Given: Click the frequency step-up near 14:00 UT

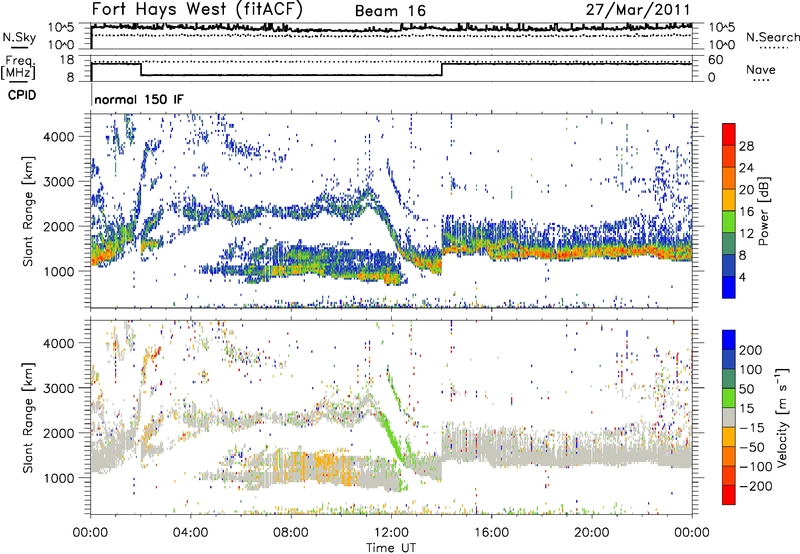Looking at the screenshot, I should click(x=442, y=69).
